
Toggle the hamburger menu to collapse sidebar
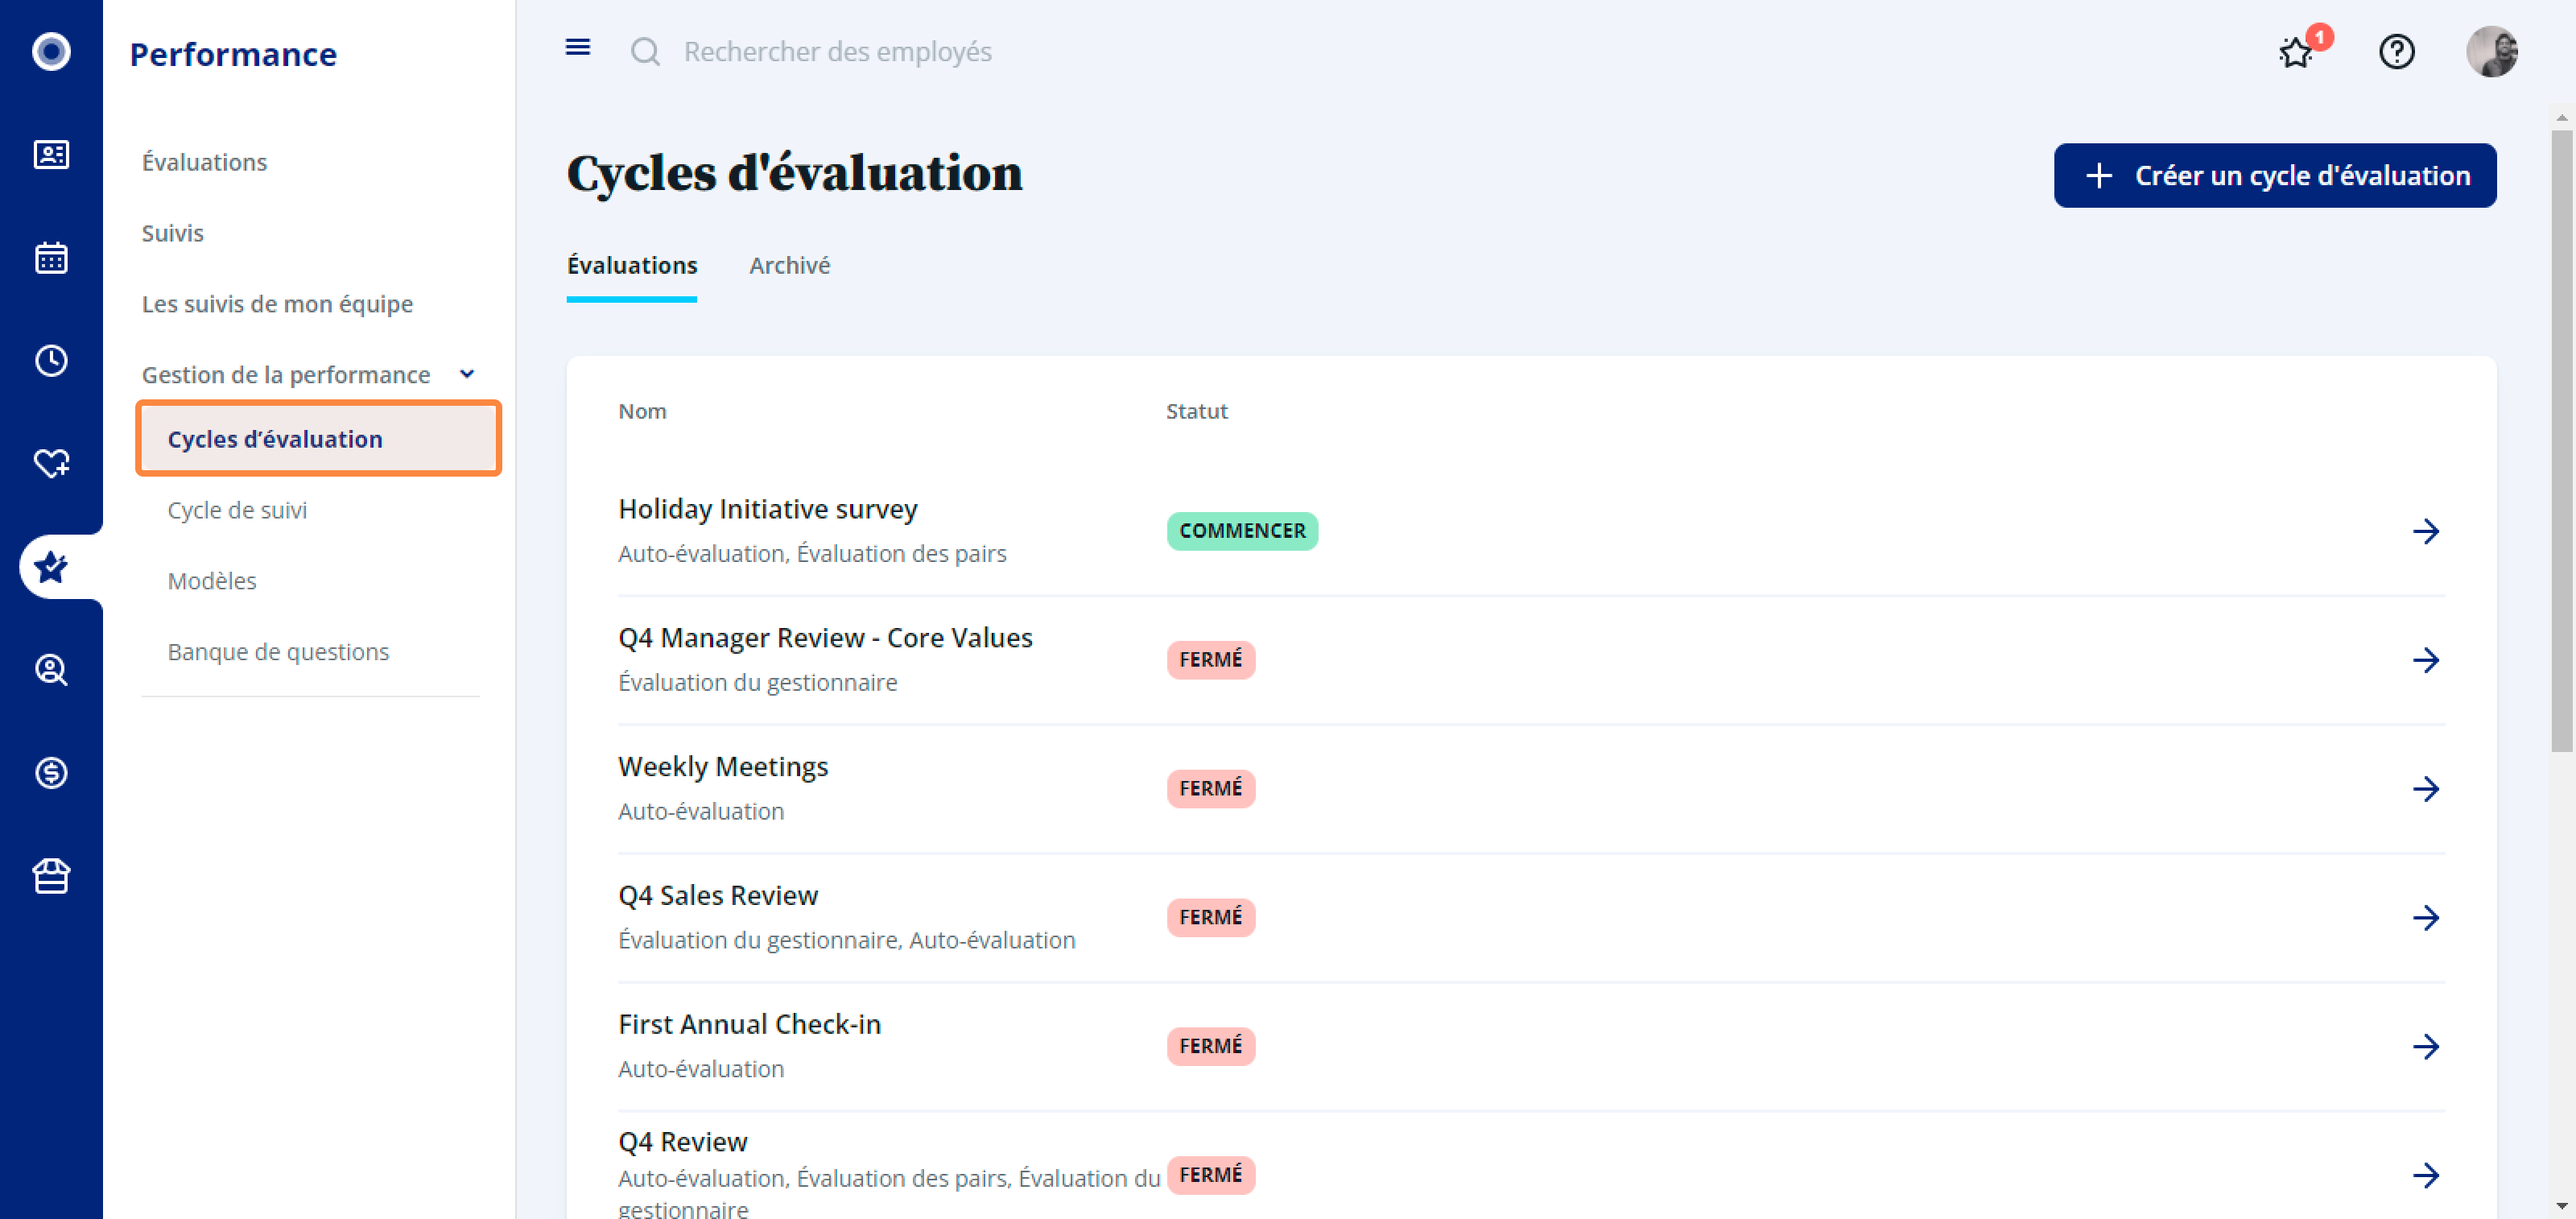pyautogui.click(x=578, y=48)
